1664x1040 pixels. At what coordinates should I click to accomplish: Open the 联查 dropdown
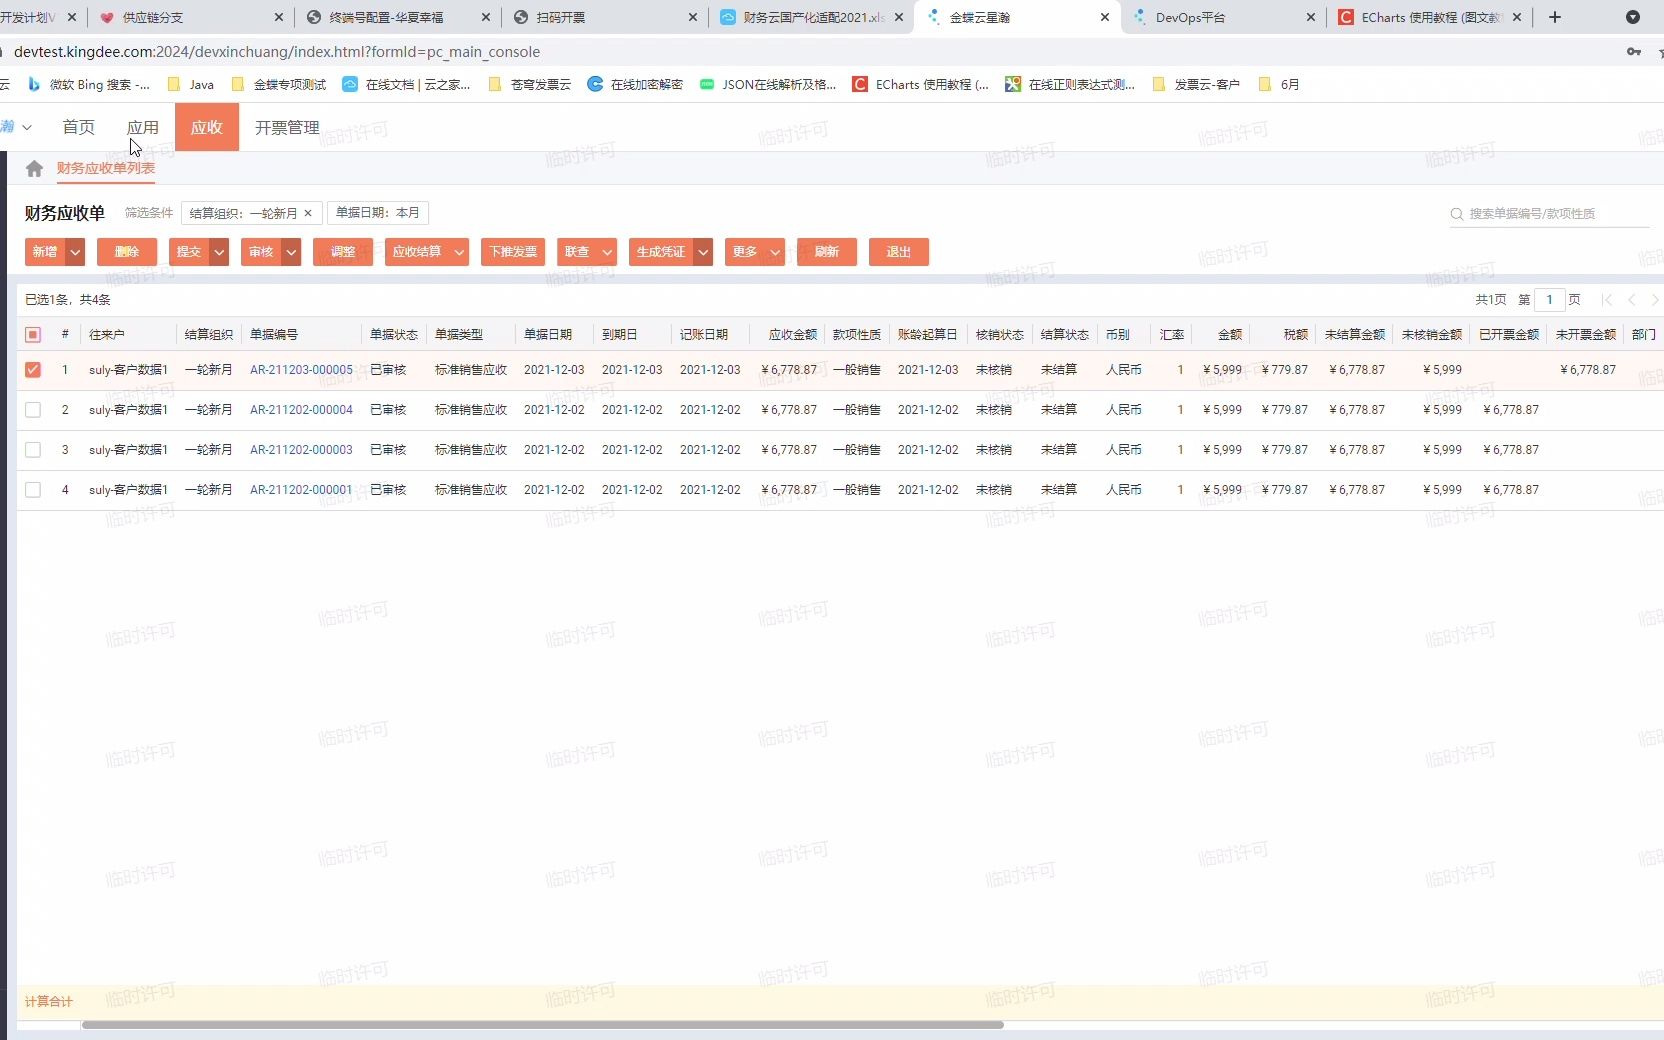pos(587,252)
